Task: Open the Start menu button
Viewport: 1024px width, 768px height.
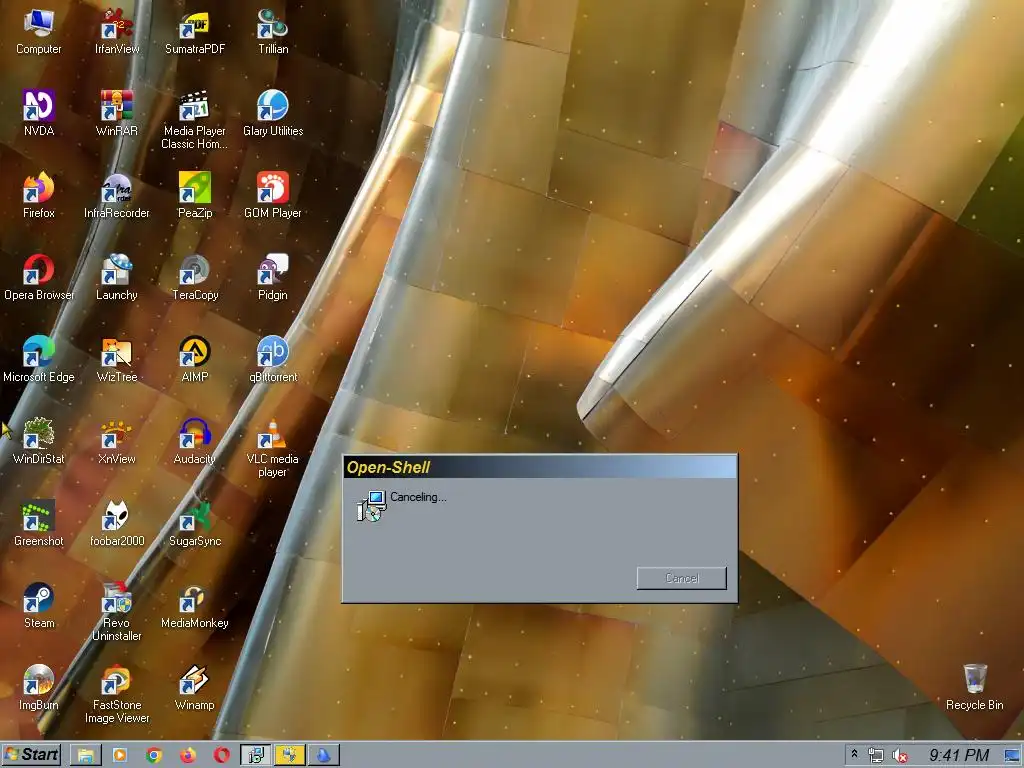Action: point(31,755)
